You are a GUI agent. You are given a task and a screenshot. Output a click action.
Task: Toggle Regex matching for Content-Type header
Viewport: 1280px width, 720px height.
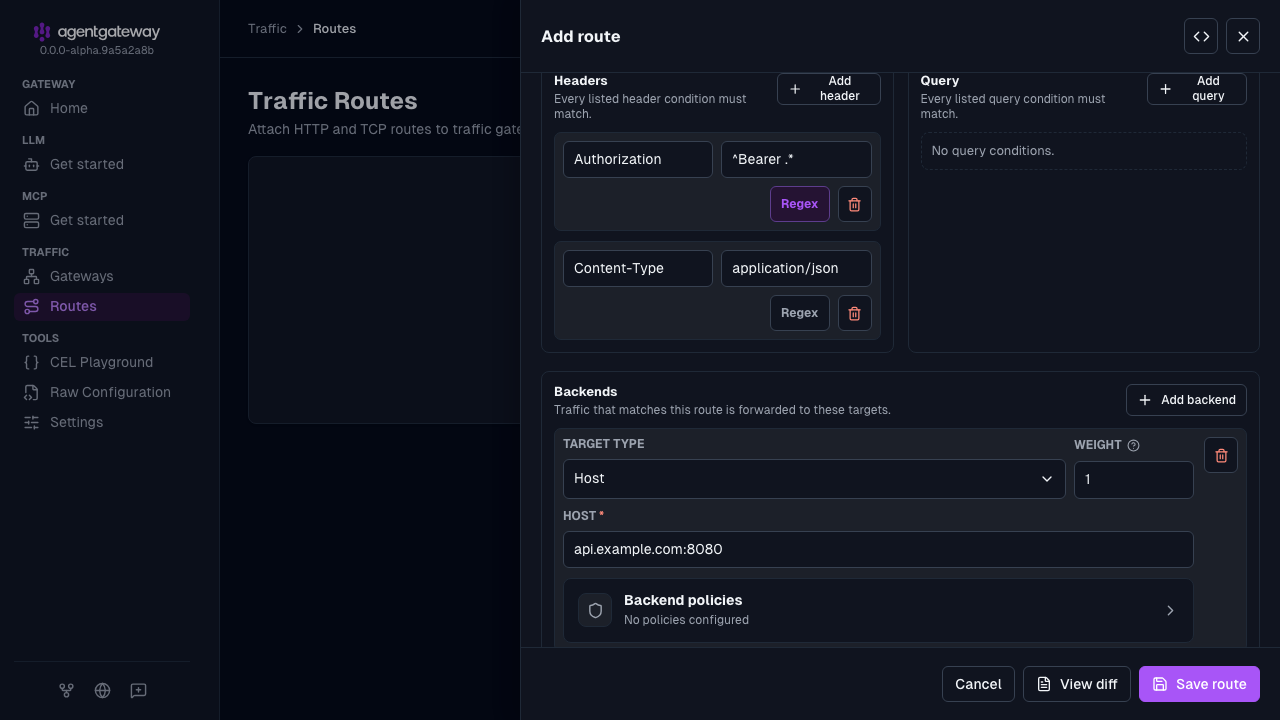800,313
